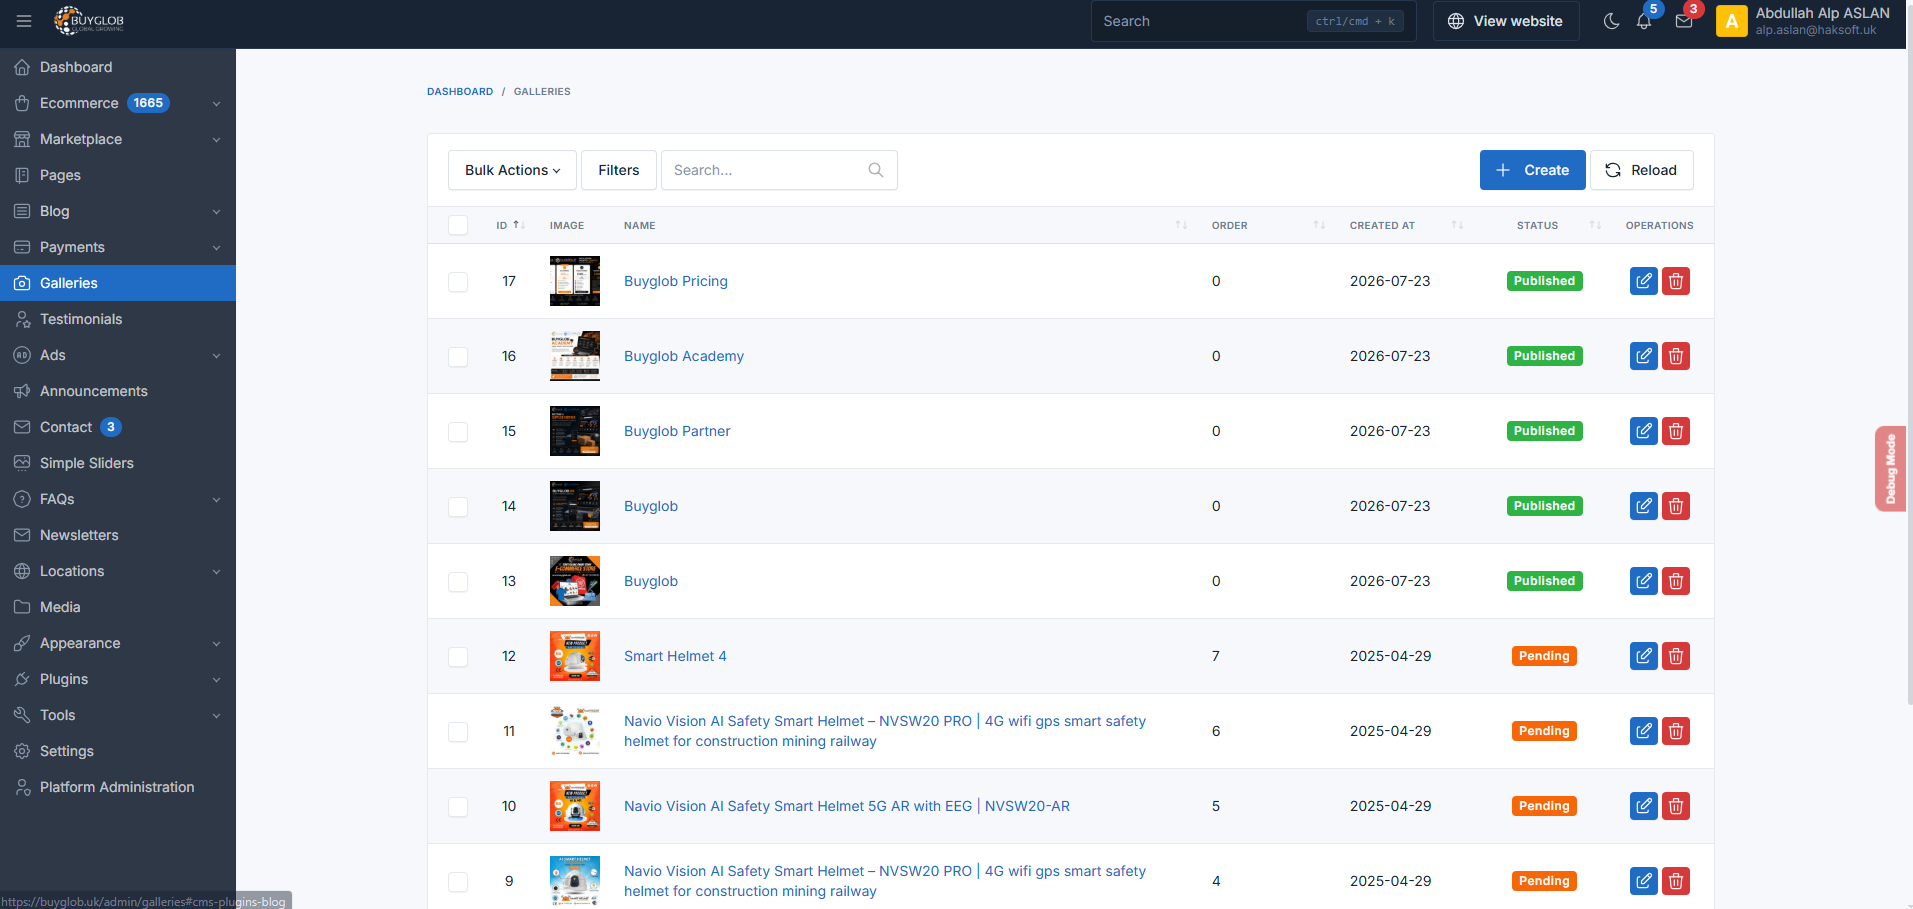The image size is (1913, 909).
Task: Delete gallery with ID 10
Action: [x=1676, y=806]
